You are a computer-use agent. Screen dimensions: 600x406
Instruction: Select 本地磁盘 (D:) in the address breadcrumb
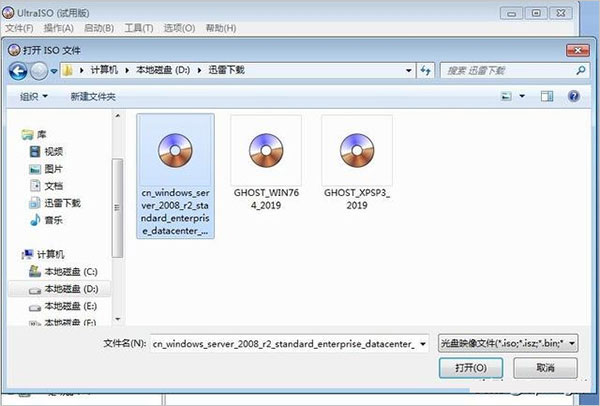point(163,70)
